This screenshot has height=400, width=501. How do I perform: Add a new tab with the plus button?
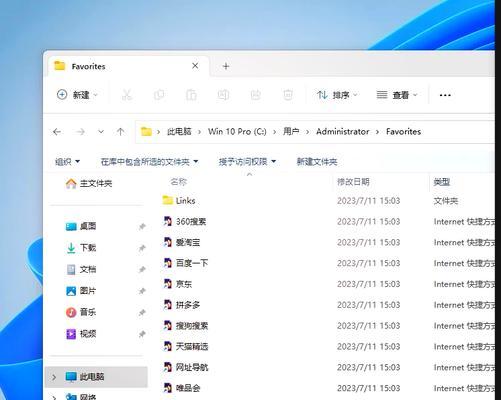point(226,66)
